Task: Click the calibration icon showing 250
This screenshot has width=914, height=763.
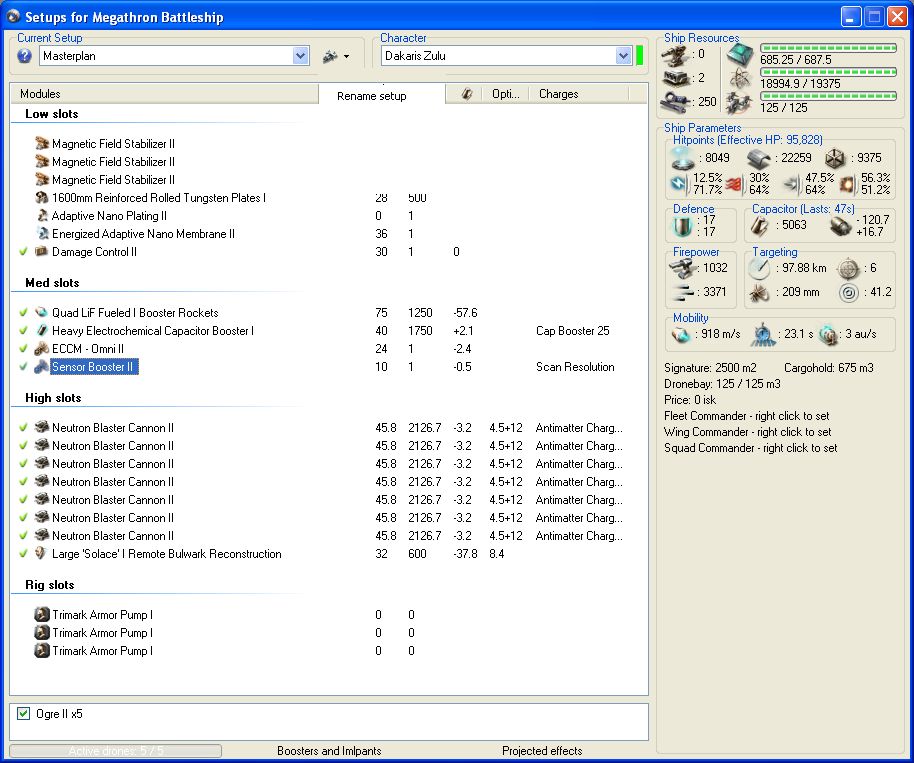Action: point(676,101)
